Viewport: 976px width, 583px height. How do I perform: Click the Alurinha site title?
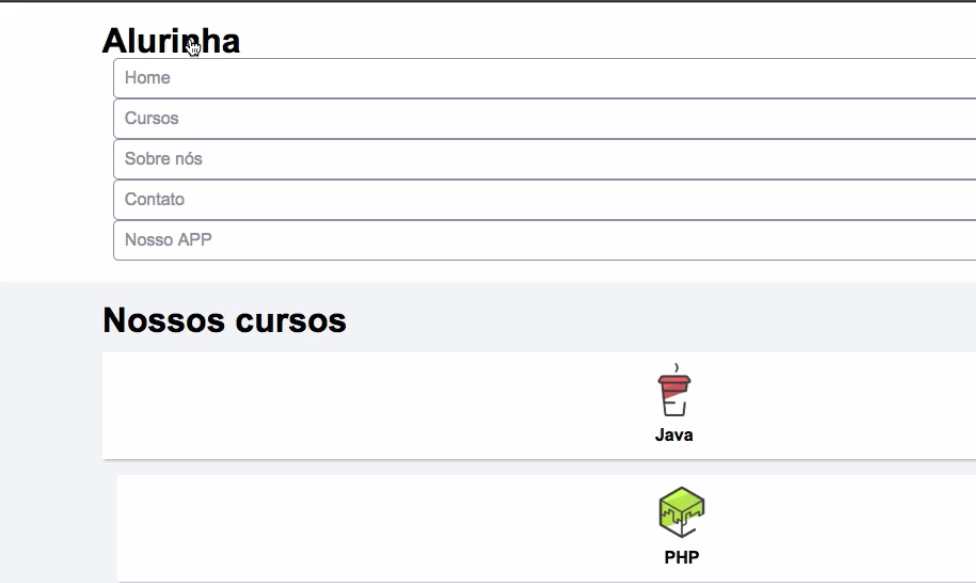[171, 42]
